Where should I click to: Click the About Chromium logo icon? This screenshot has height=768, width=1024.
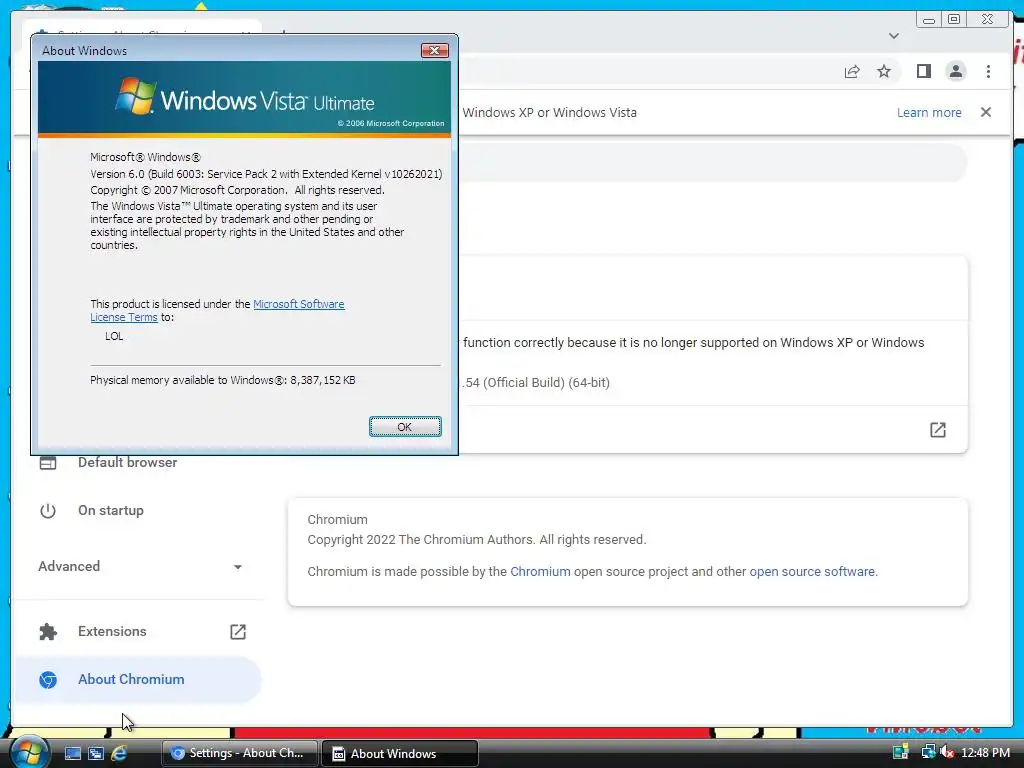click(48, 680)
